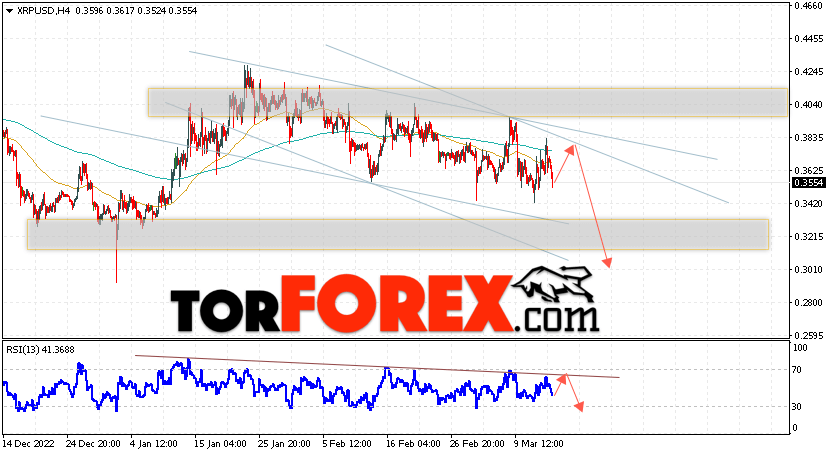Click the RSI 0 scale label
830x455 pixels.
tap(795, 427)
